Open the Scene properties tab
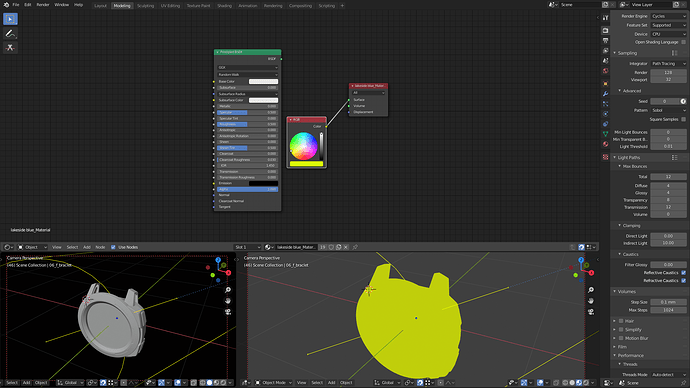This screenshot has height=388, width=690. pyautogui.click(x=606, y=61)
